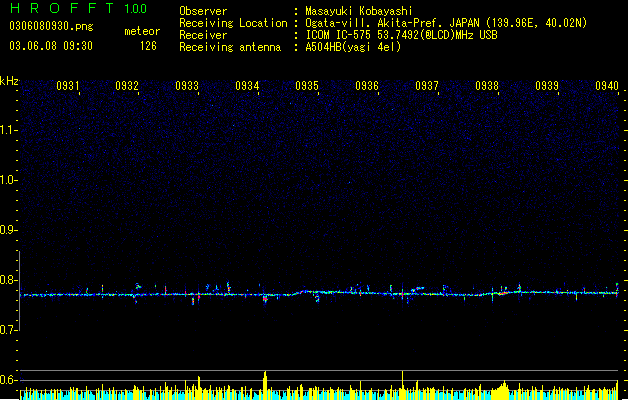Click the meteor count value 126
The width and height of the screenshot is (629, 400).
(148, 46)
